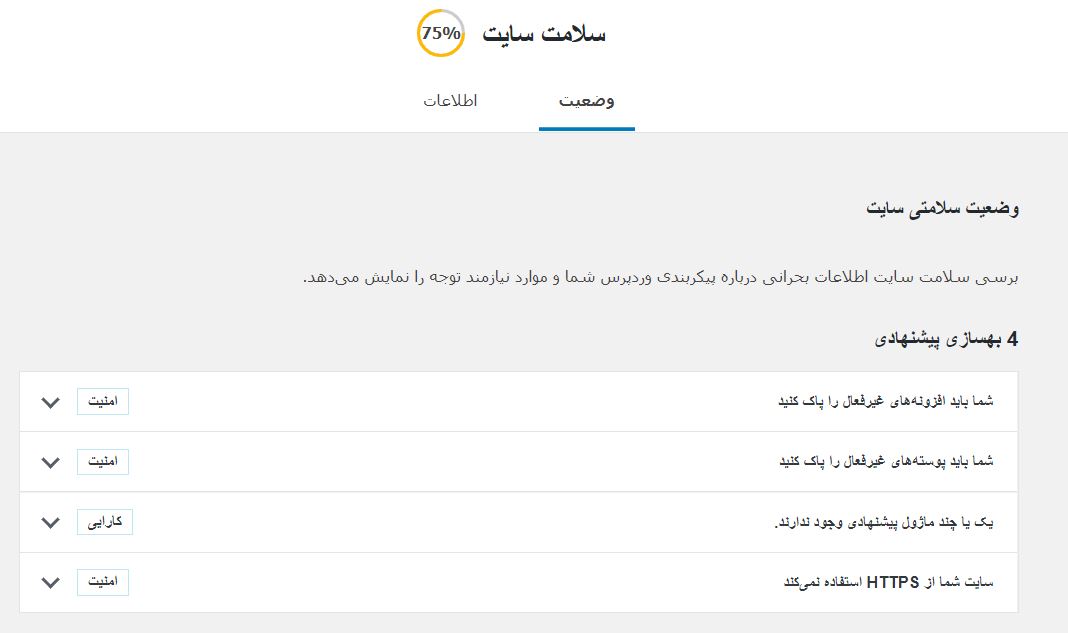Click the امنیت badge on the HTTPS row
The width and height of the screenshot is (1068, 633).
point(103,581)
